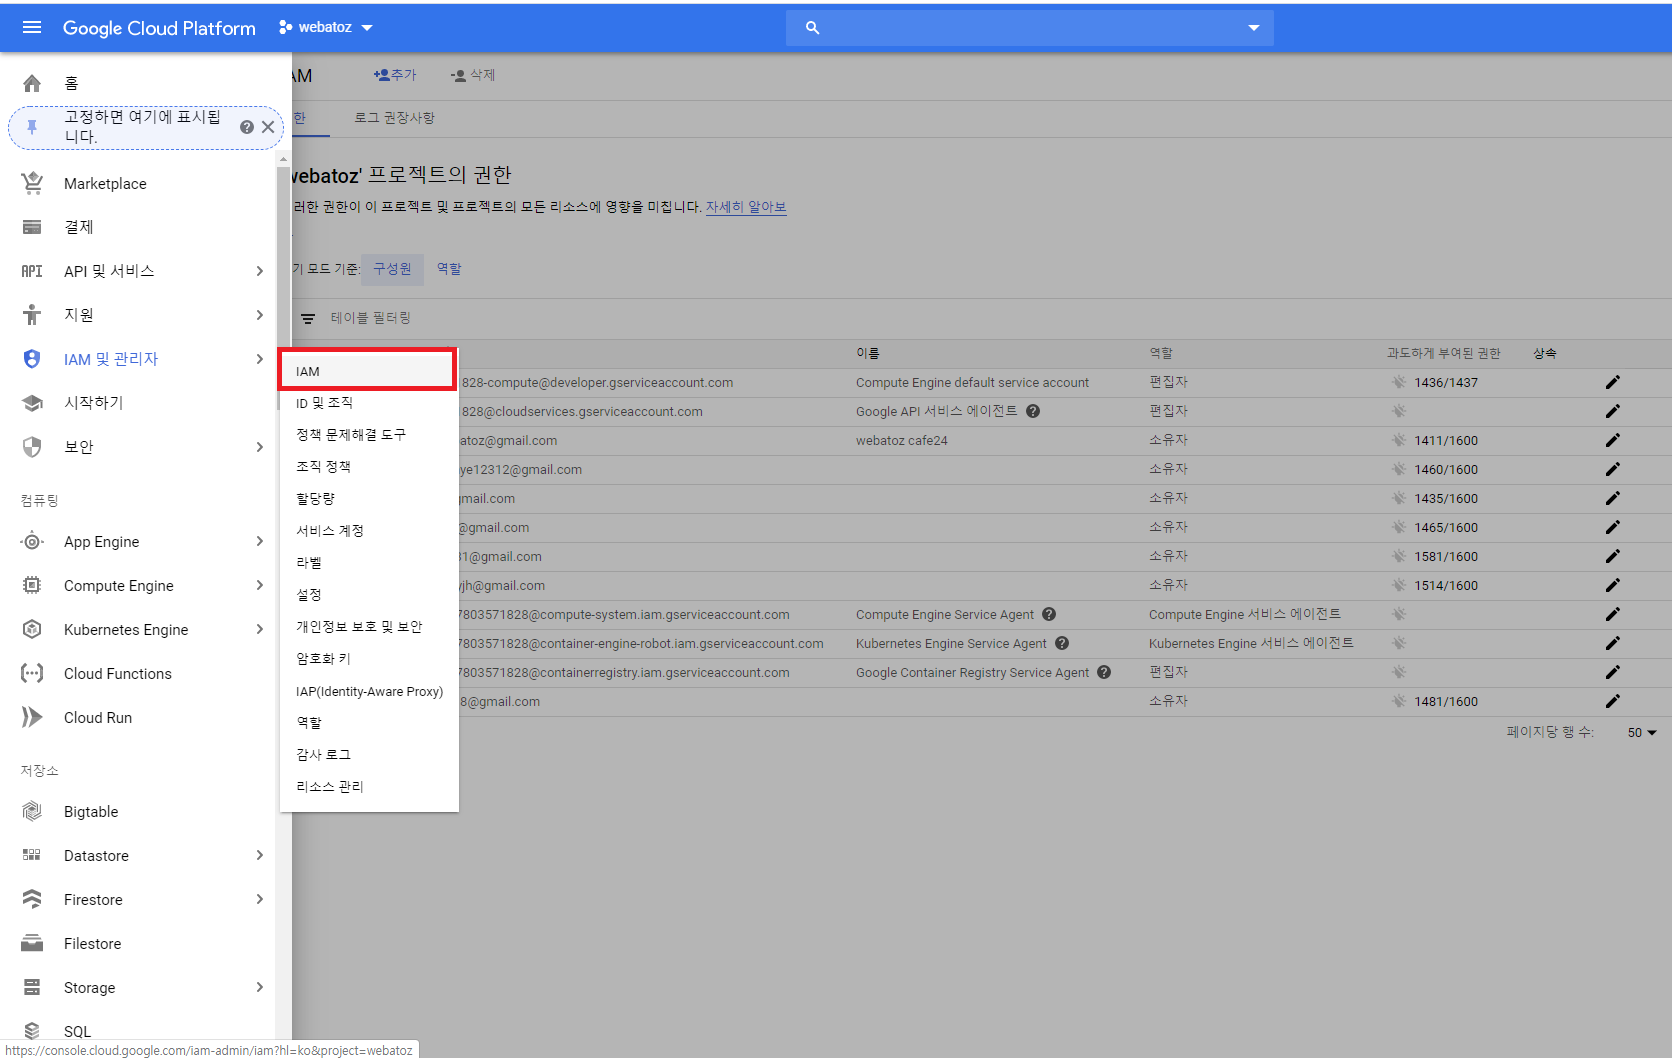This screenshot has width=1672, height=1058.
Task: Click the Google Cloud Platform logo
Action: coord(159,28)
